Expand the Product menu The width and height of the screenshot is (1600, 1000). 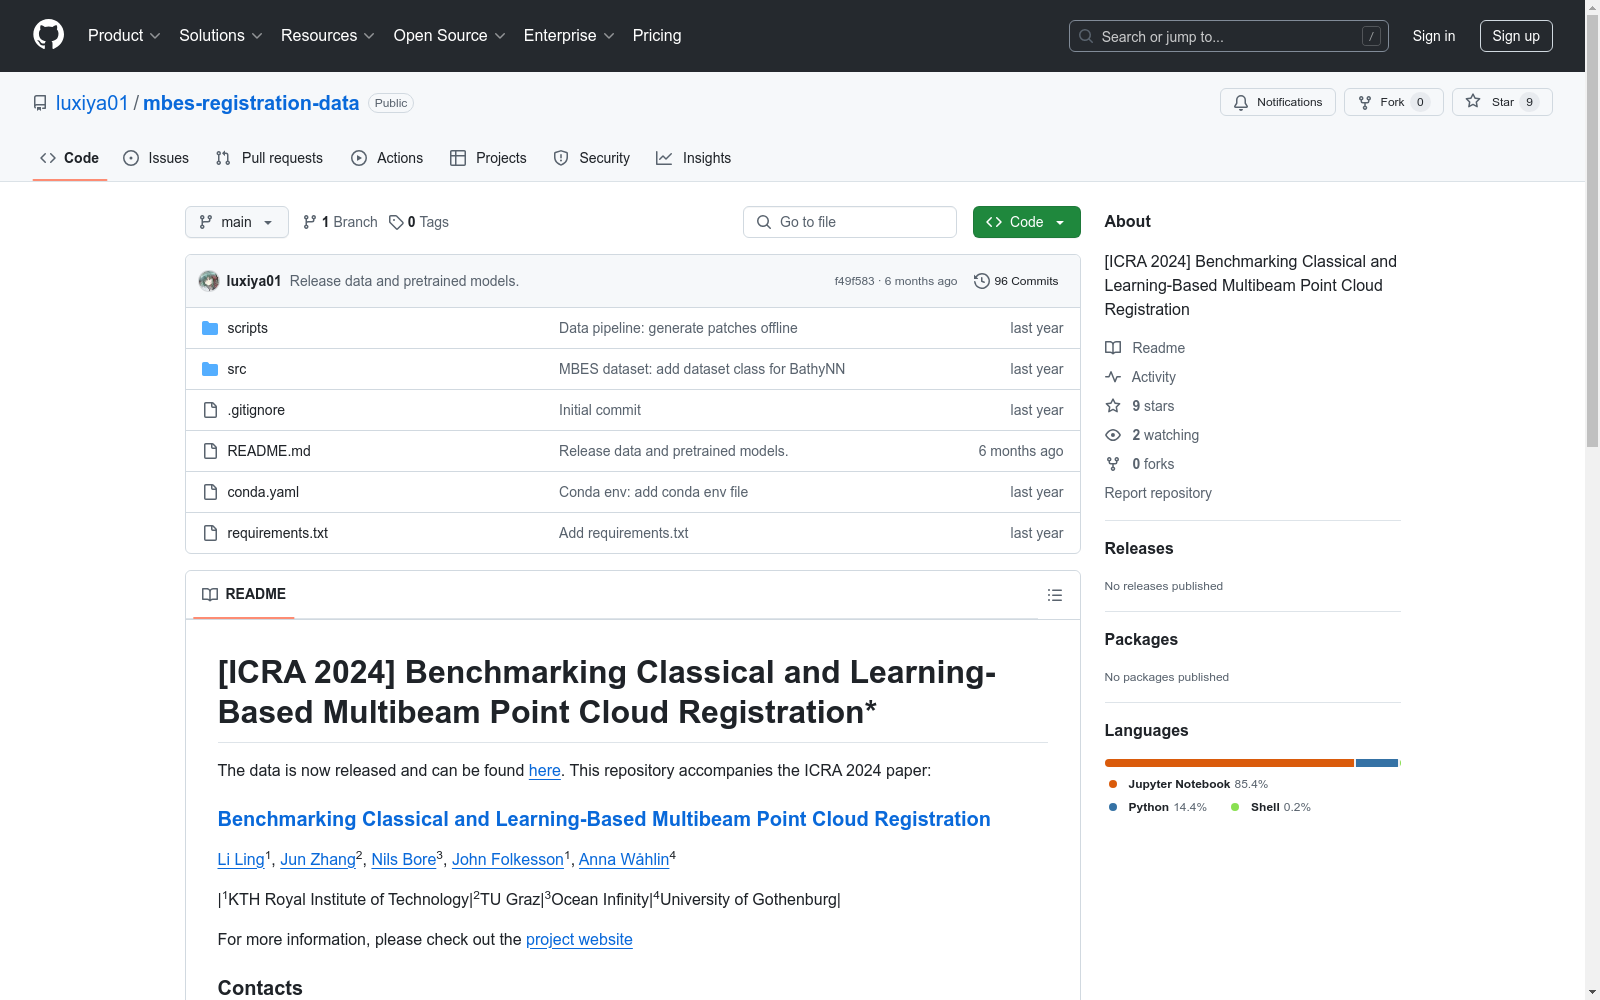coord(124,35)
